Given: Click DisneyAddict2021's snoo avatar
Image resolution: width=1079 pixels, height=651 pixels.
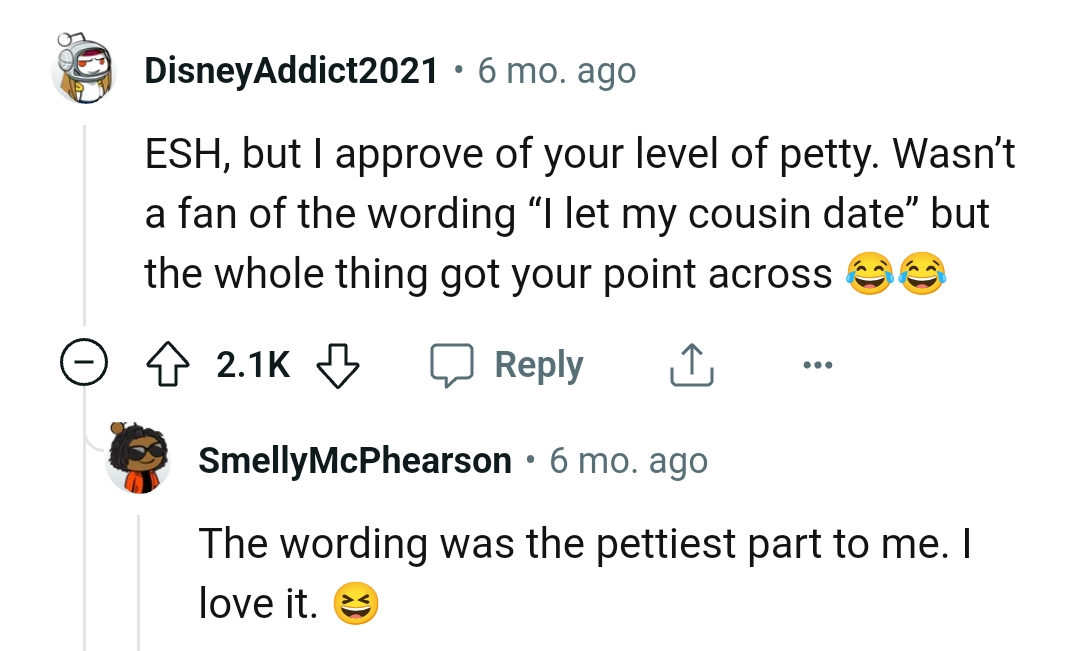Looking at the screenshot, I should click(84, 70).
